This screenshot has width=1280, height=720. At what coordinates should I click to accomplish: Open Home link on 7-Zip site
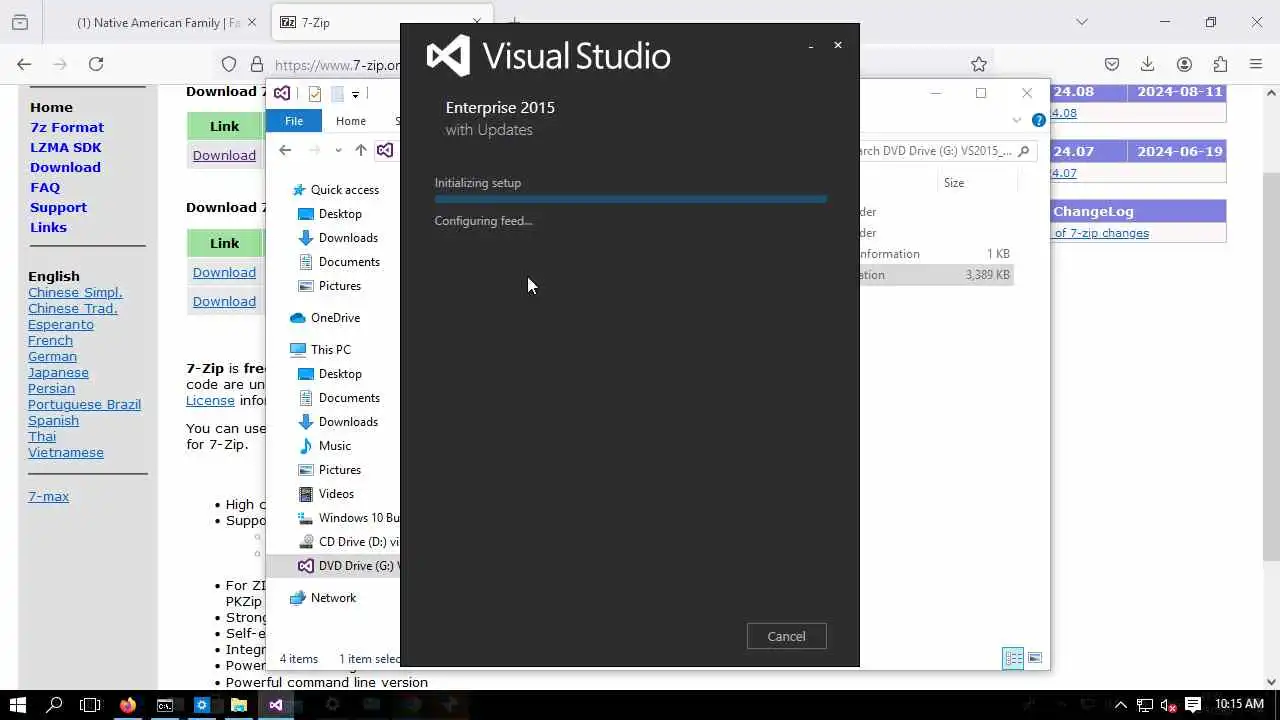coord(51,107)
